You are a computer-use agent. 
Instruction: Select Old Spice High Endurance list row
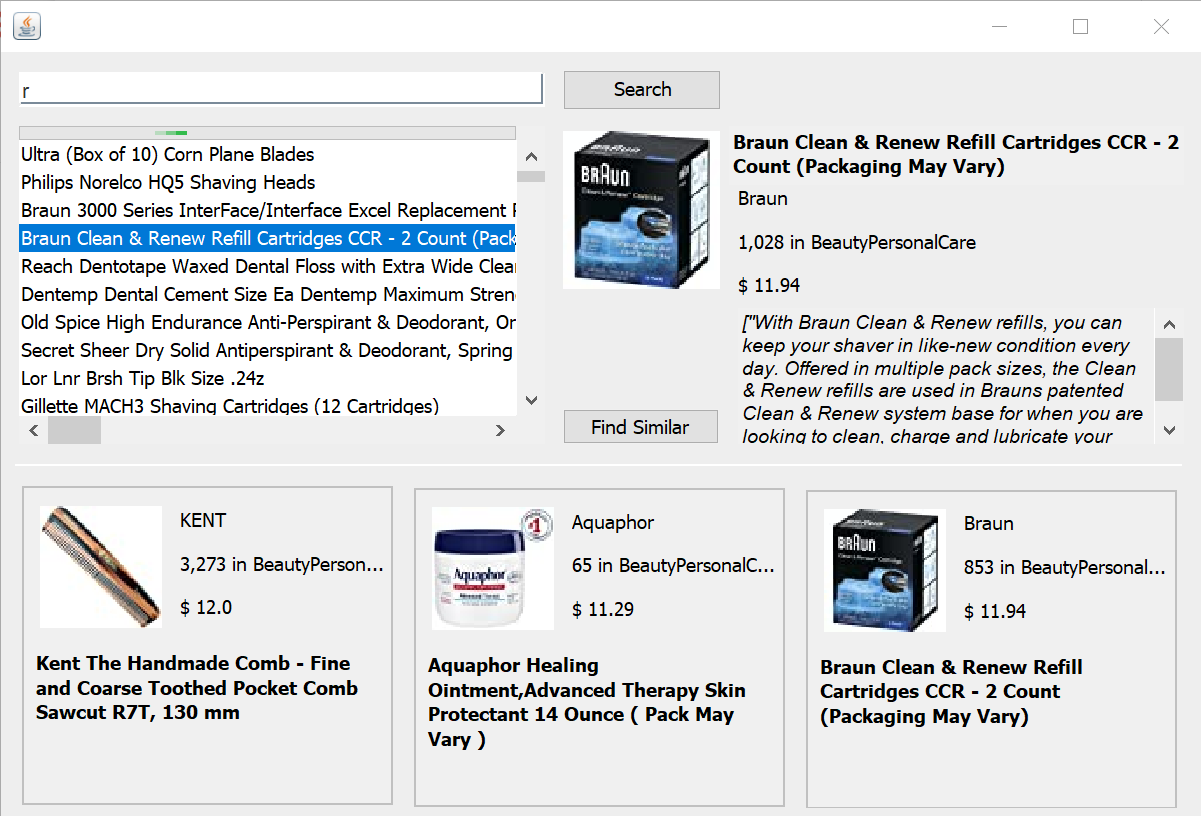click(268, 323)
